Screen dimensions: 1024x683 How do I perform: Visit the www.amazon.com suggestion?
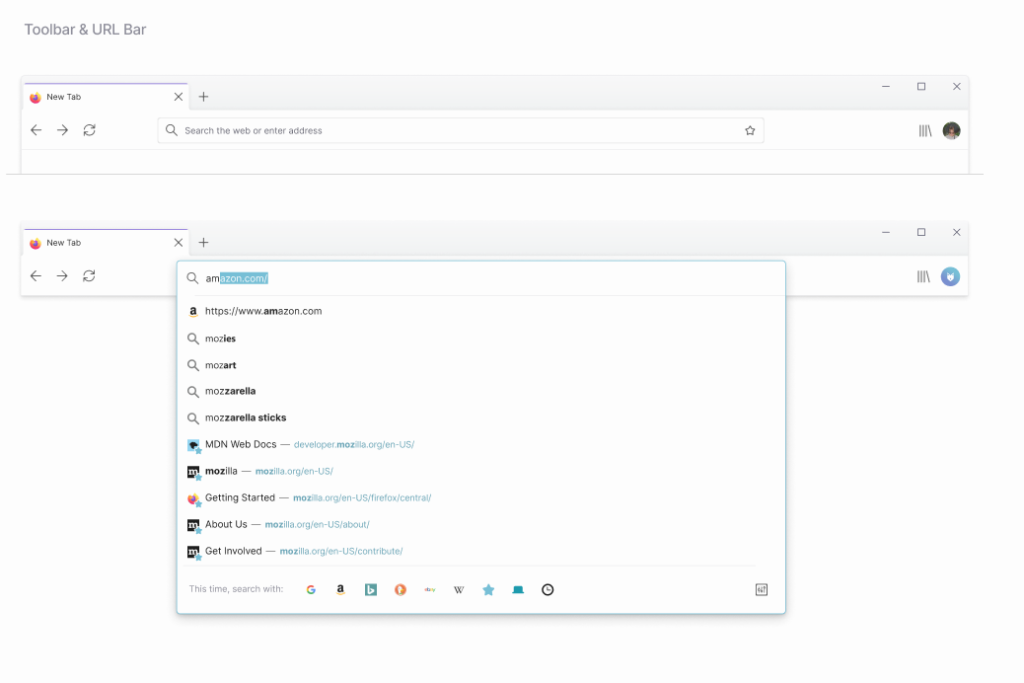point(262,311)
